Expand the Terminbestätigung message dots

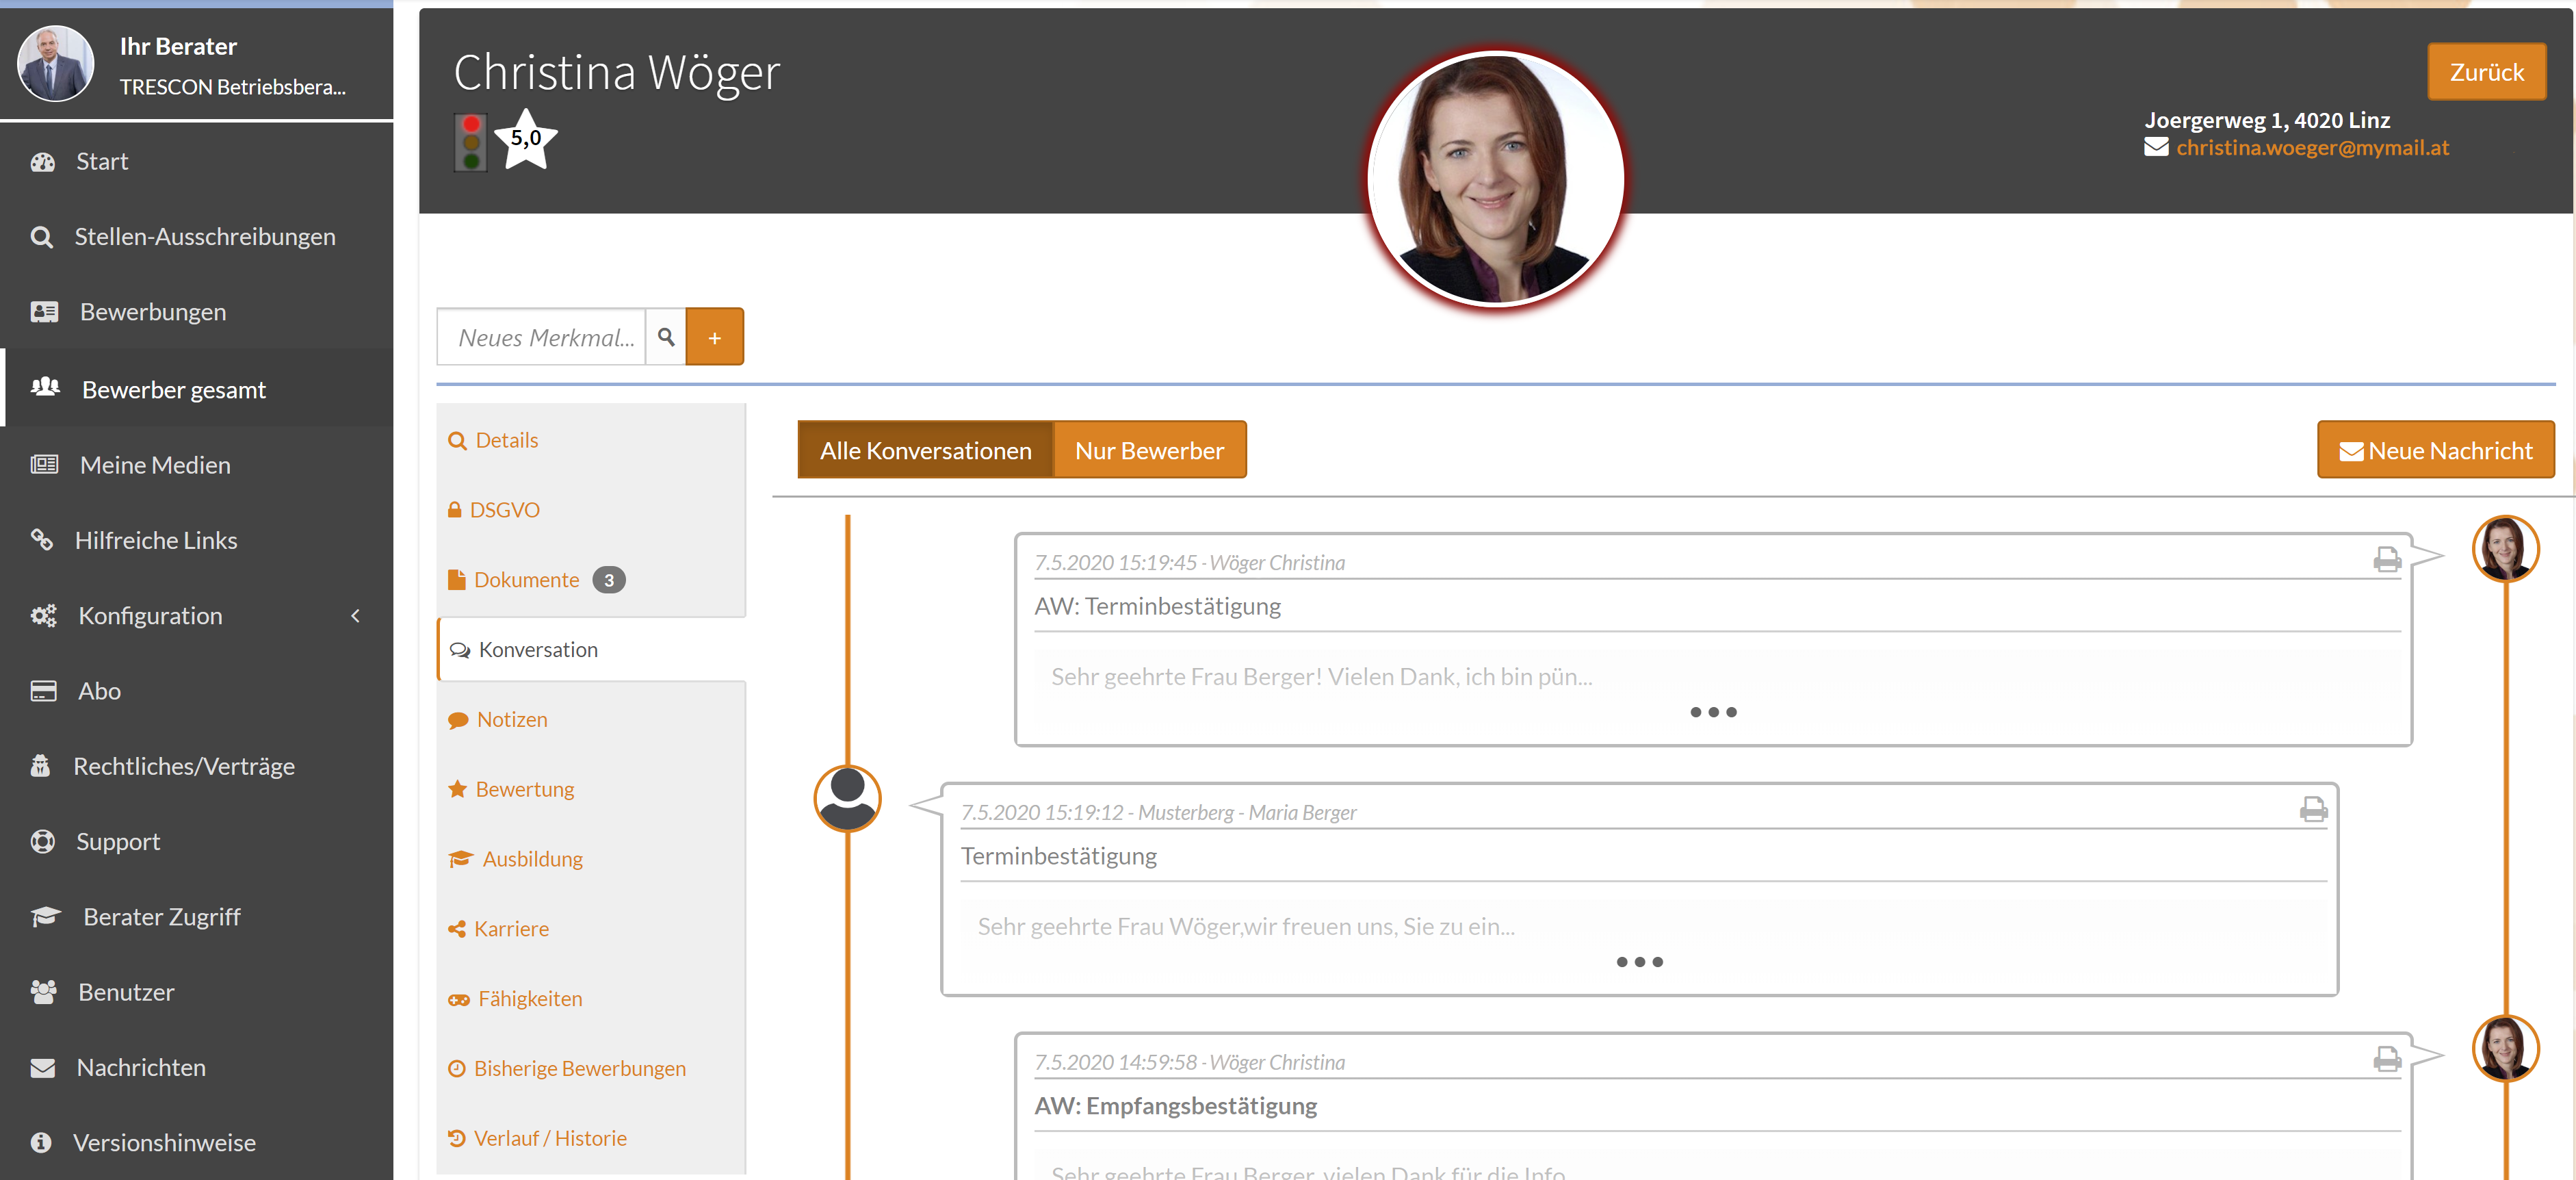(x=1639, y=962)
